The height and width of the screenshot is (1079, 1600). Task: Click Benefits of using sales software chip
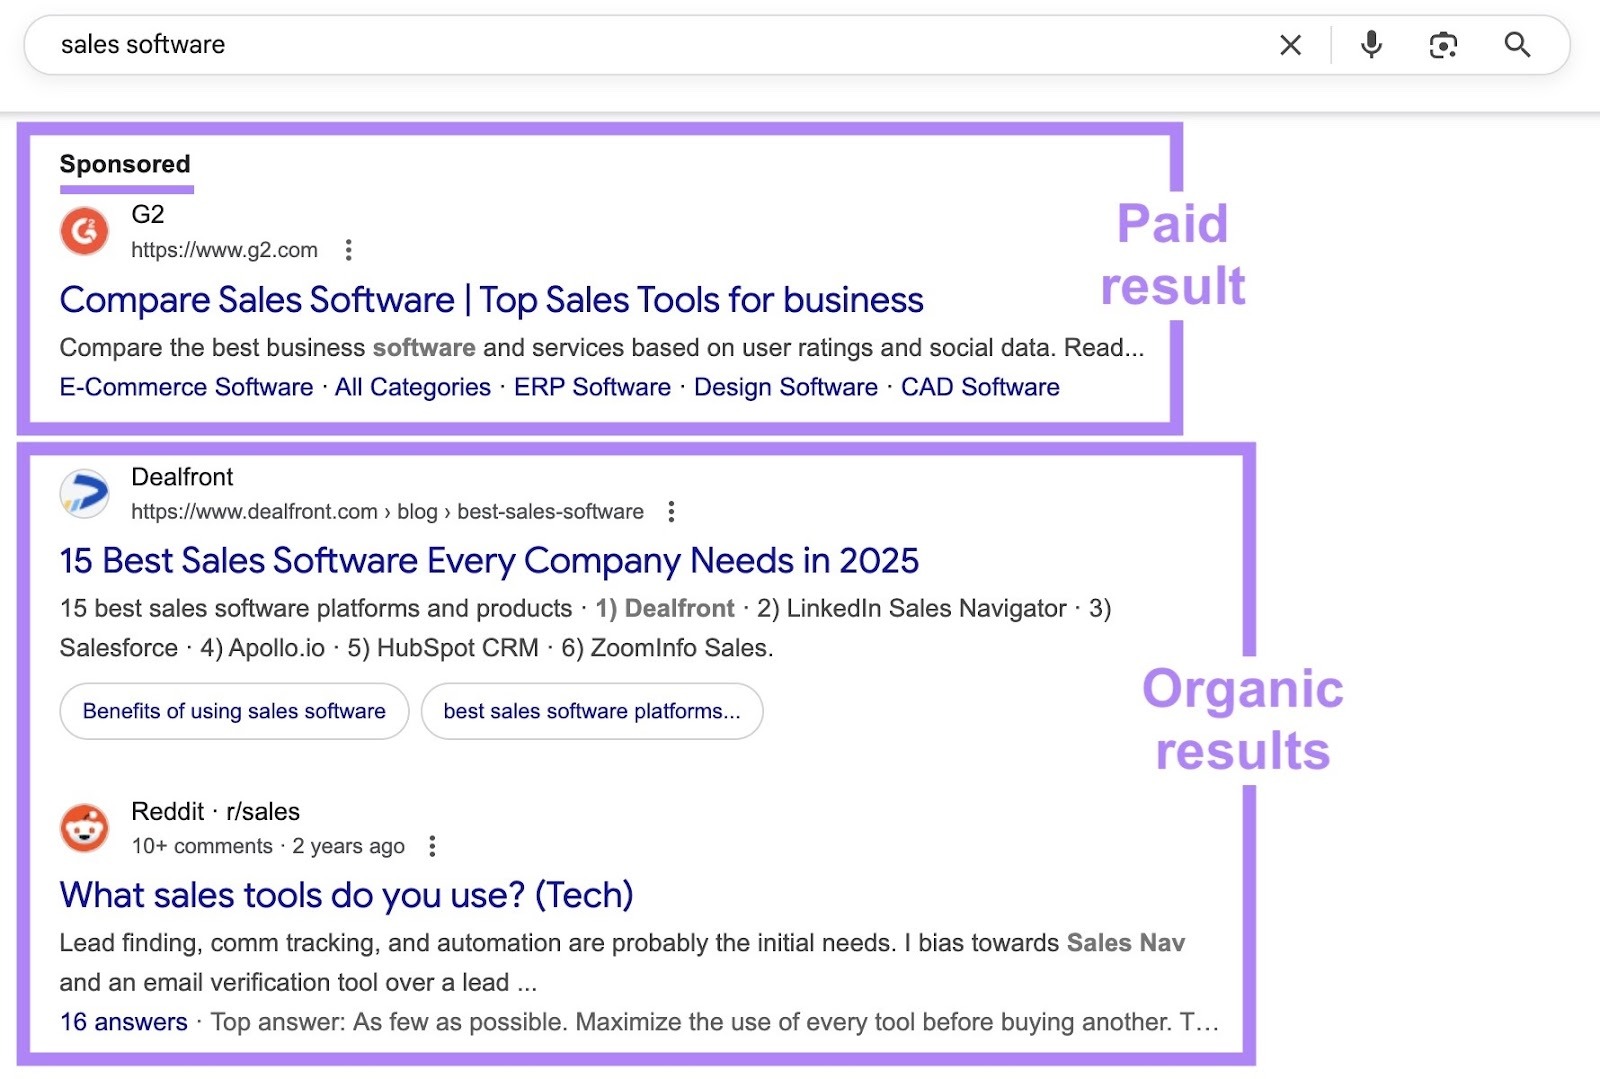coord(234,711)
